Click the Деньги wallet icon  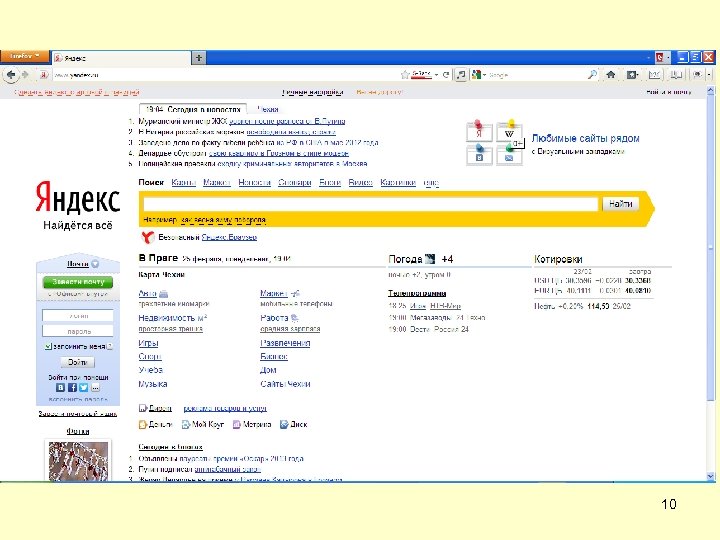pos(143,425)
